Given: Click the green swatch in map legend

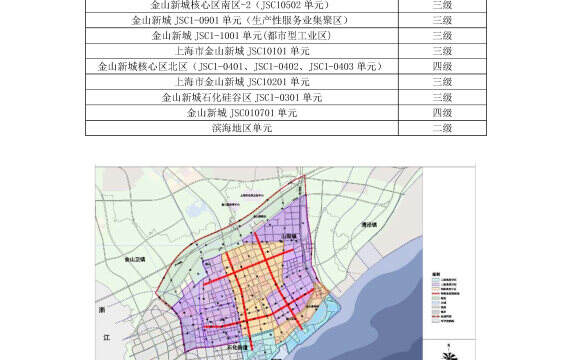Looking at the screenshot, I should 436,298.
